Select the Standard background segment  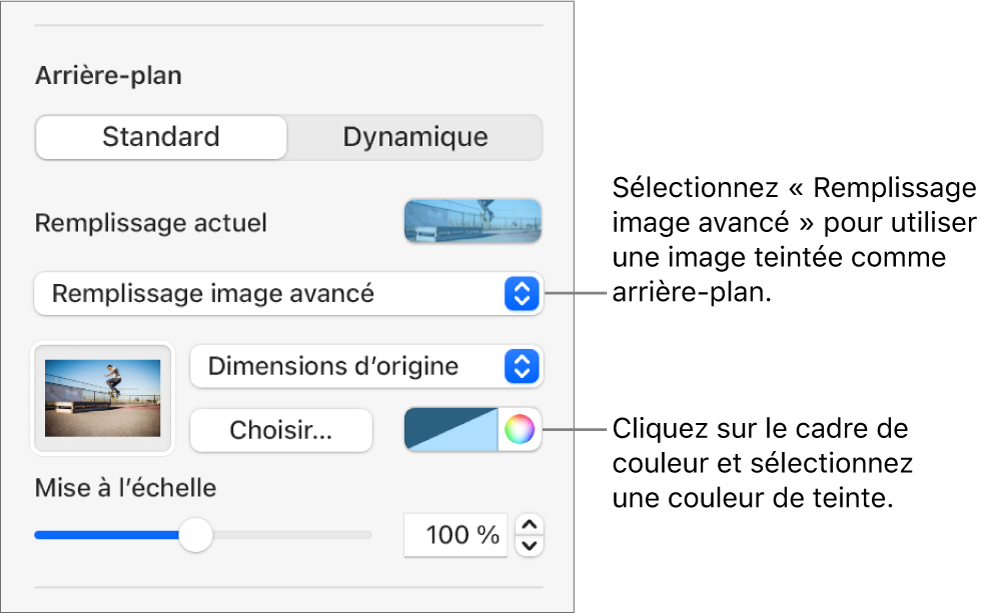(x=161, y=137)
